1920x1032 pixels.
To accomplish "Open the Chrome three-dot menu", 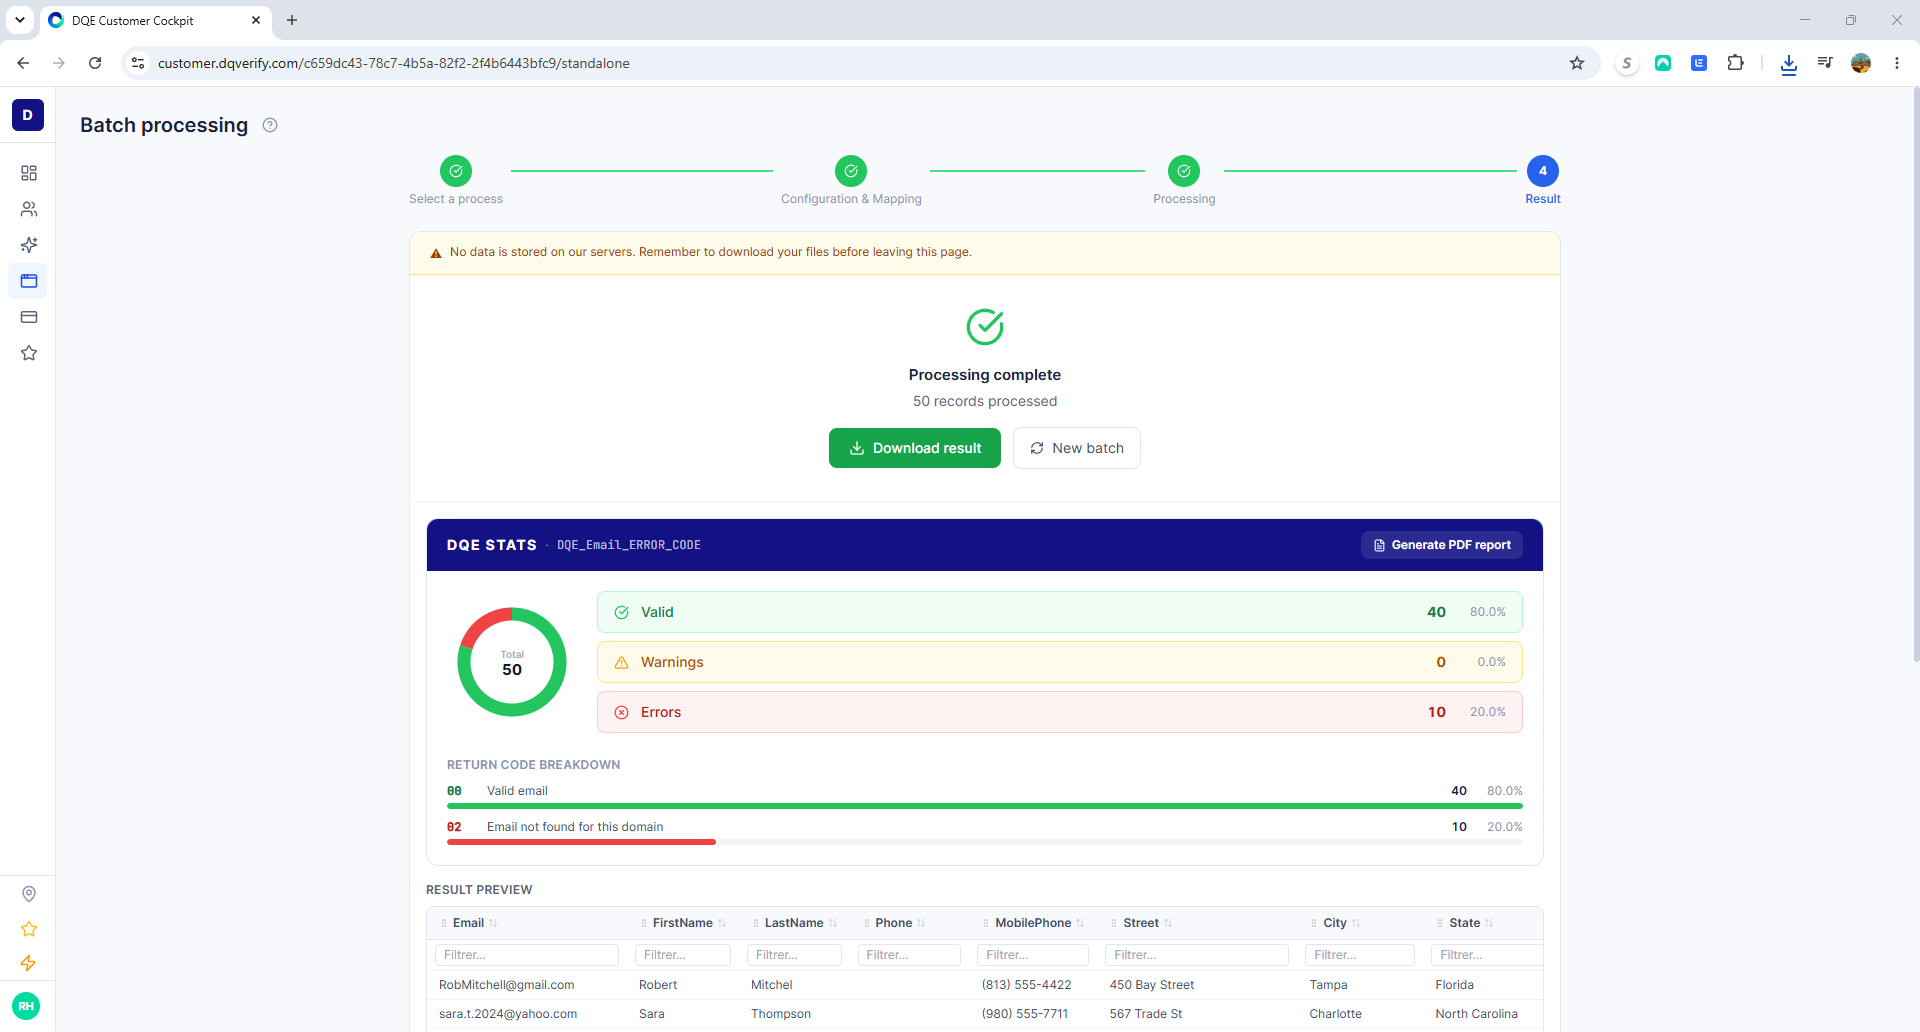I will click(1897, 63).
